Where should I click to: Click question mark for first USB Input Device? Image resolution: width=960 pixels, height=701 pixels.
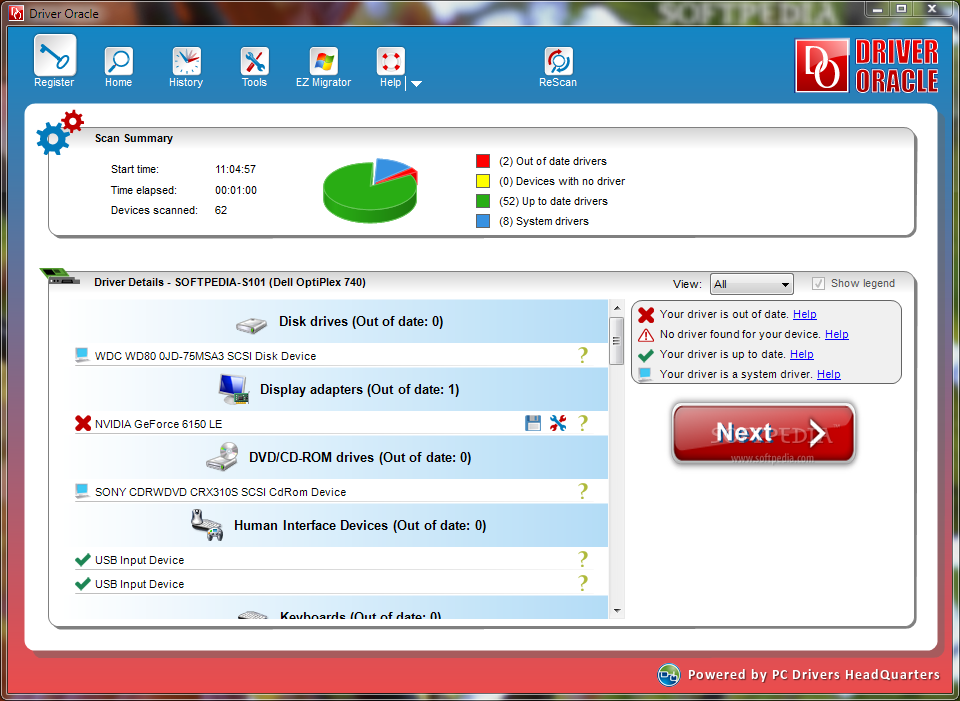583,559
